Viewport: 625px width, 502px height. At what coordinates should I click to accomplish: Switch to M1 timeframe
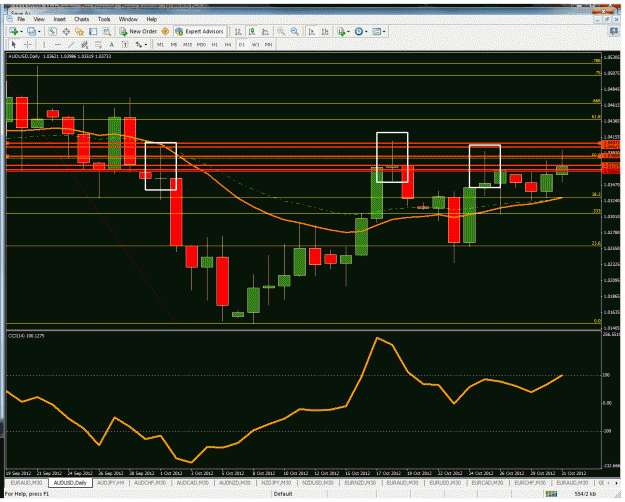[160, 45]
